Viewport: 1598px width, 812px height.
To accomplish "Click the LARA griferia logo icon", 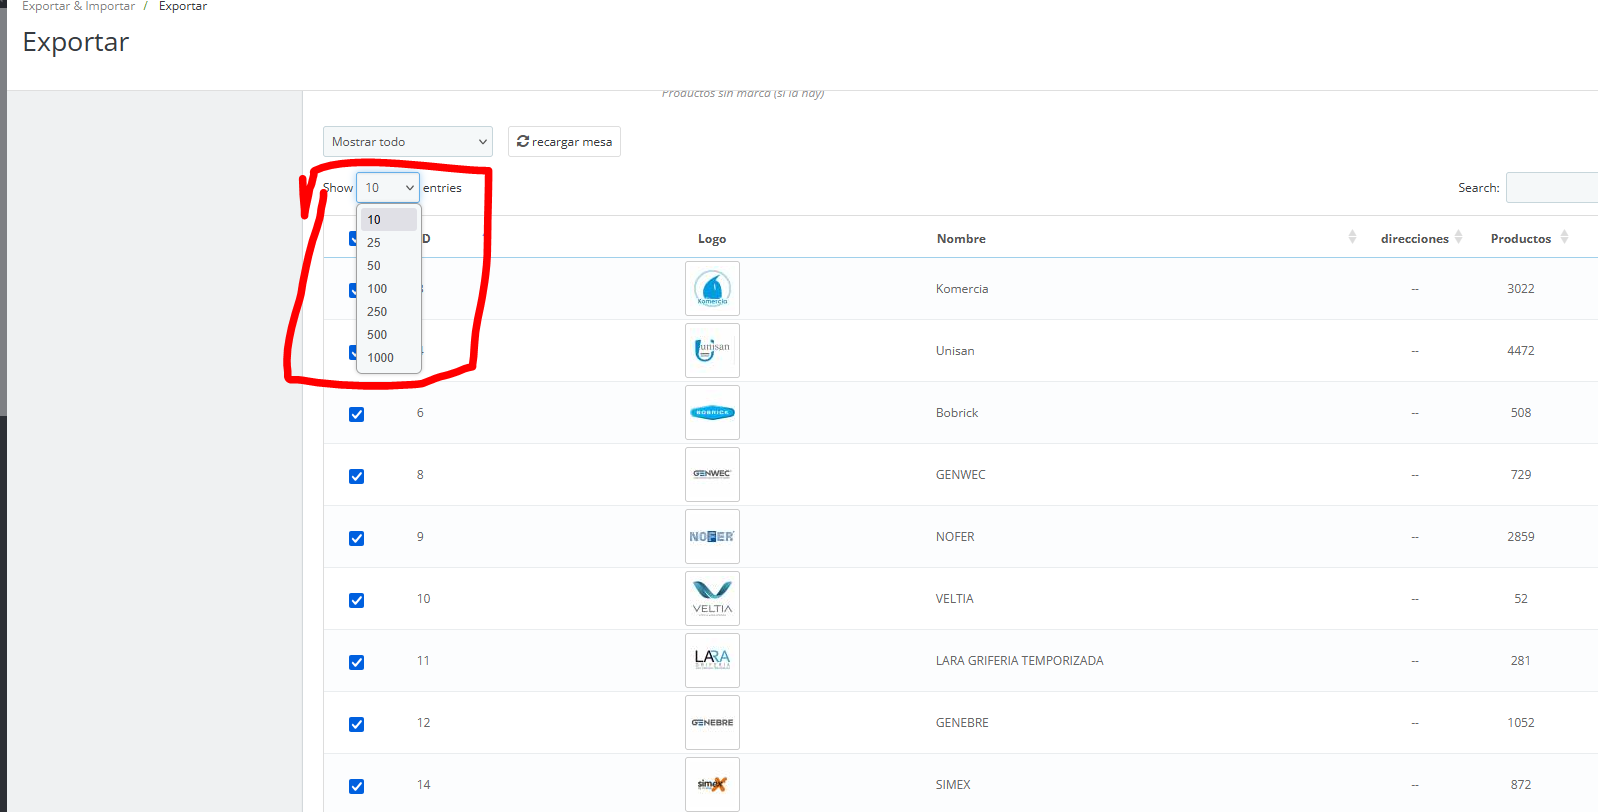I will [x=712, y=661].
